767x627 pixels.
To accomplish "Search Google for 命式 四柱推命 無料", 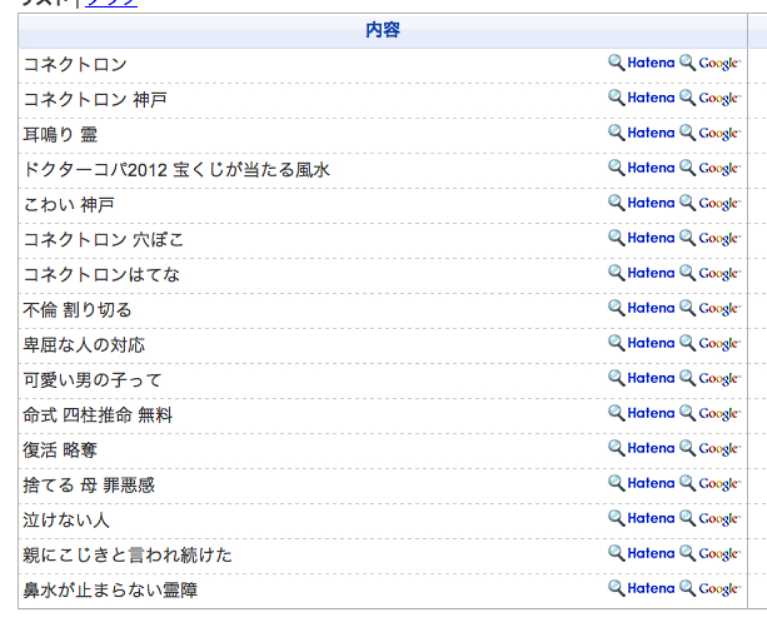I will (710, 413).
